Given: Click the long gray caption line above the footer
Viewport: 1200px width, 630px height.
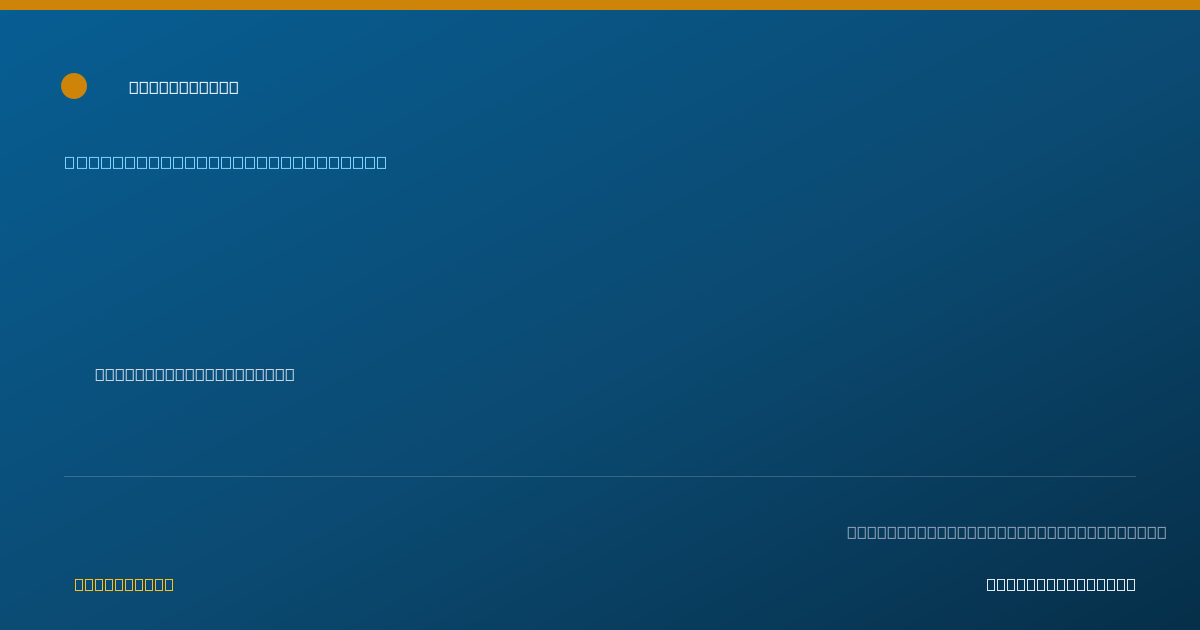Looking at the screenshot, I should (x=1007, y=532).
